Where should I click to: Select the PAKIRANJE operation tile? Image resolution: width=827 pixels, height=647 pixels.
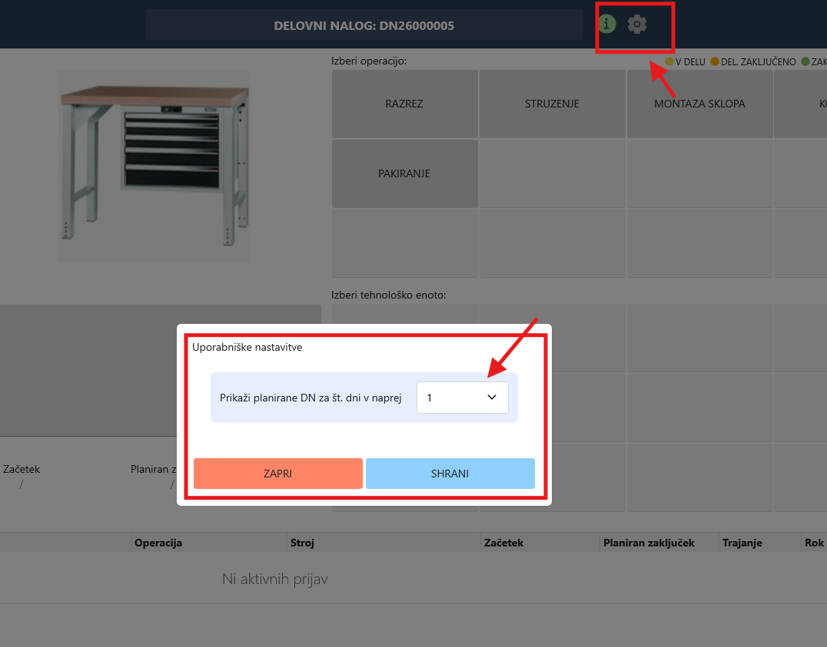coord(405,173)
